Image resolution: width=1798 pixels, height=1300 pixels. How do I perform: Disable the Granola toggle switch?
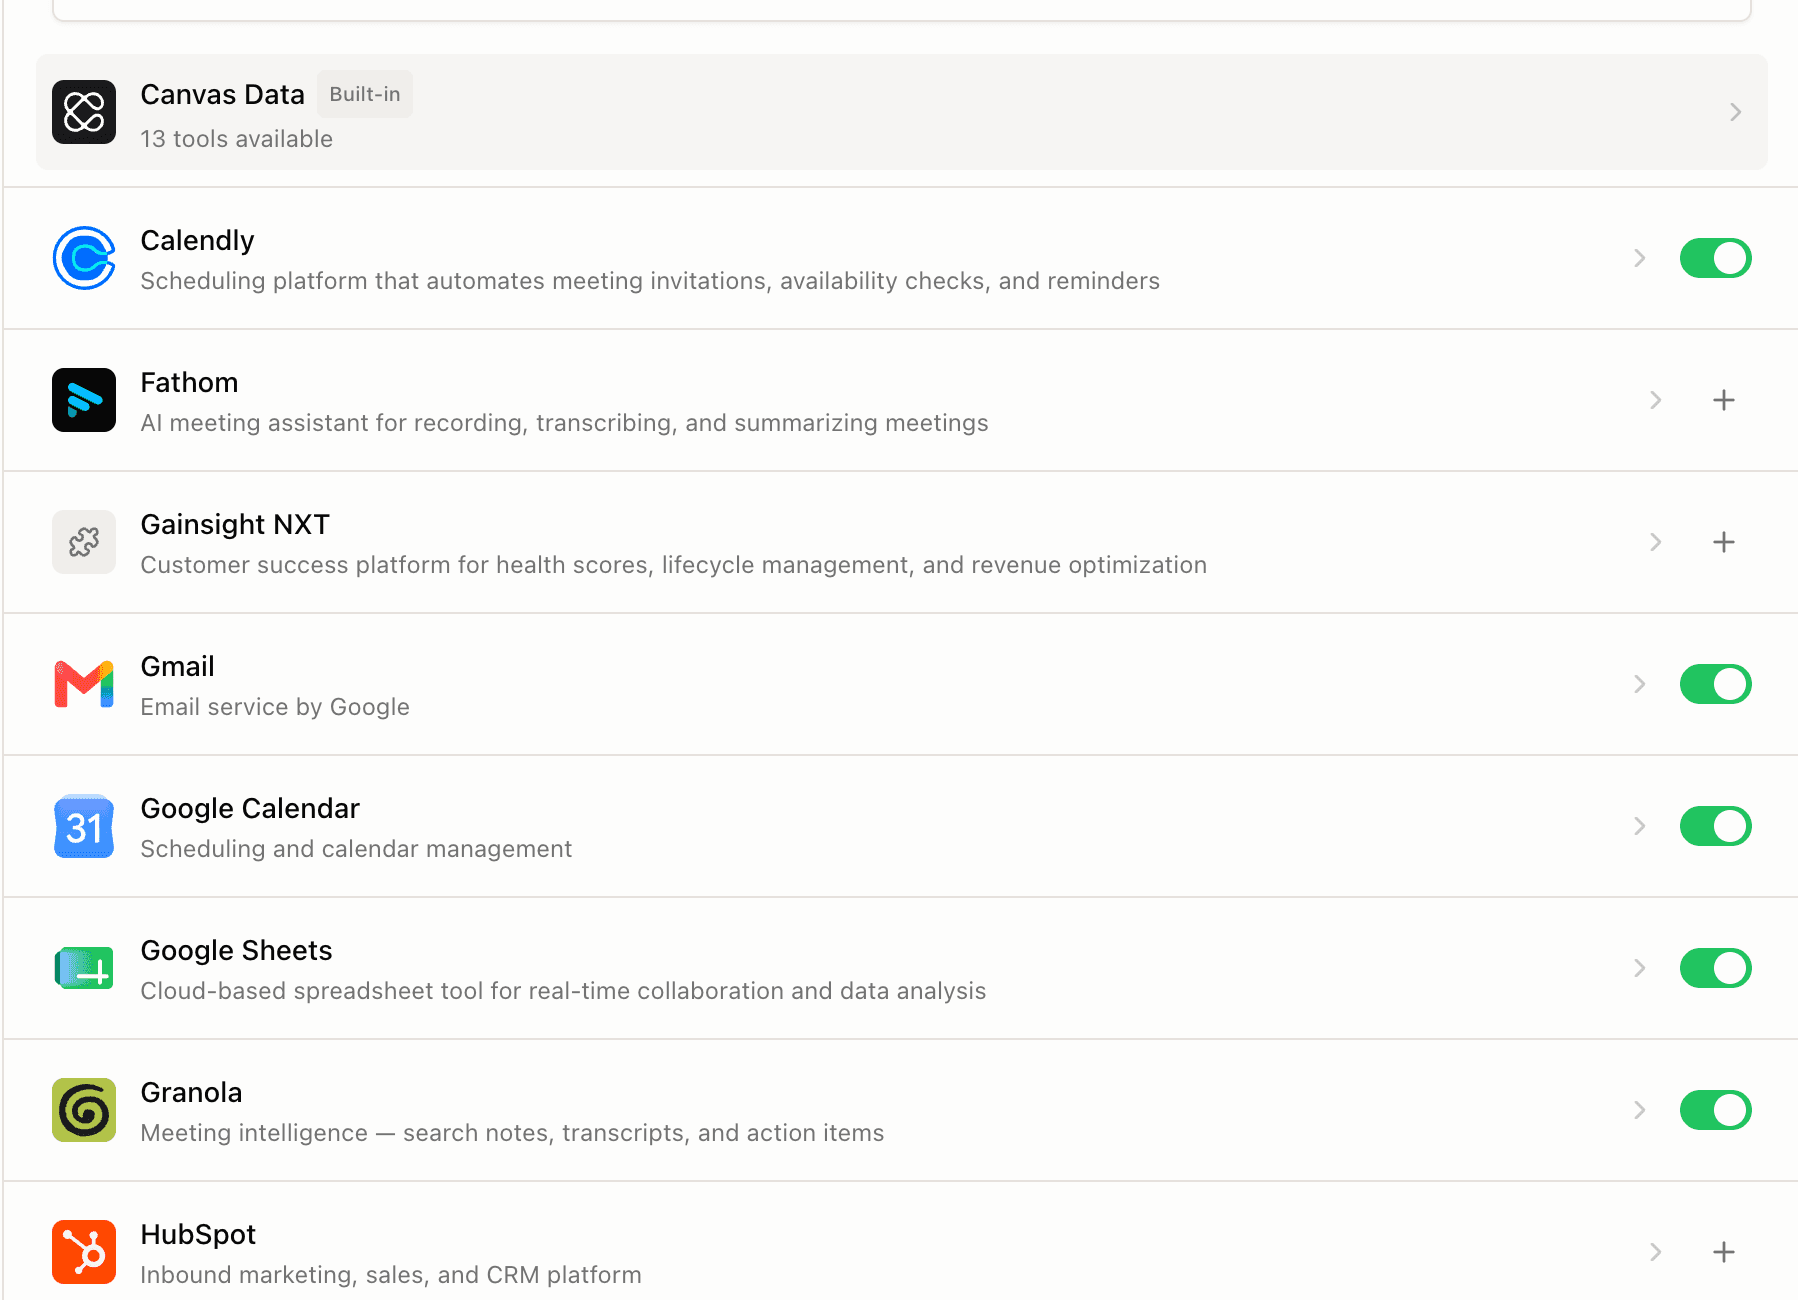[1716, 1110]
